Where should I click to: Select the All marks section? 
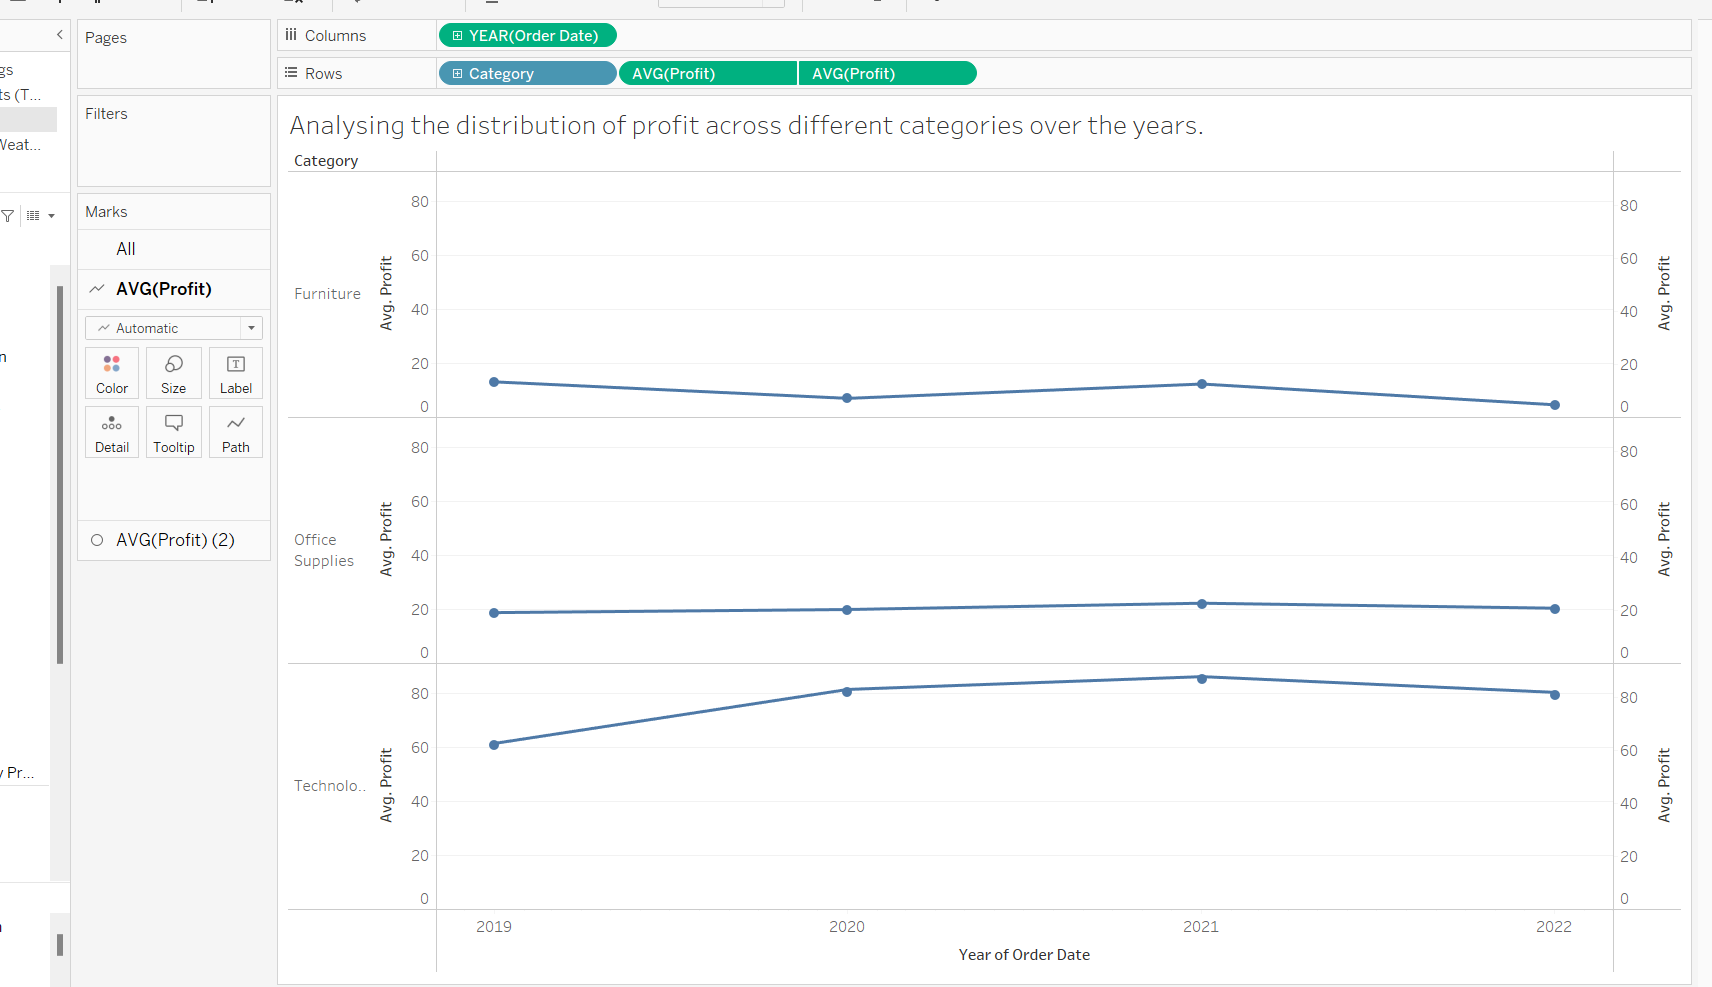click(x=126, y=249)
